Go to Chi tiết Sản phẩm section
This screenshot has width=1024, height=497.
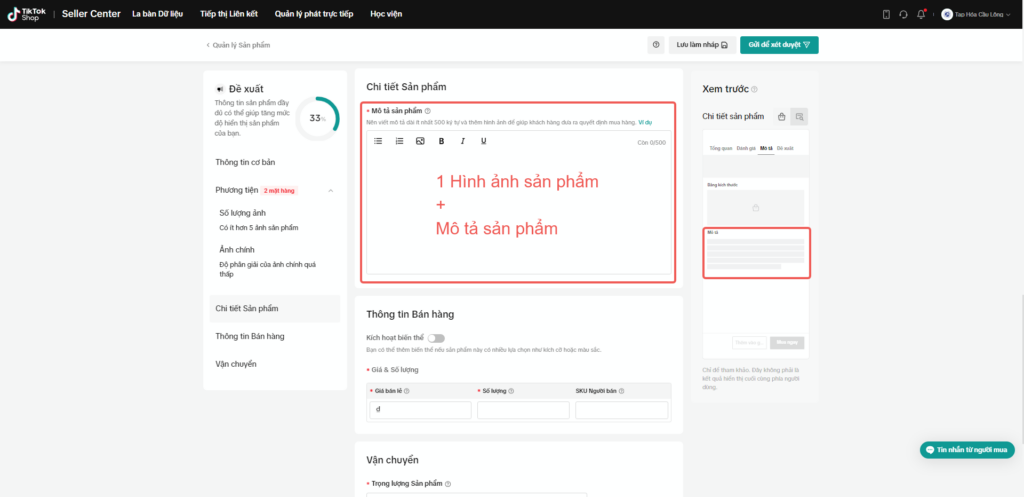275,308
